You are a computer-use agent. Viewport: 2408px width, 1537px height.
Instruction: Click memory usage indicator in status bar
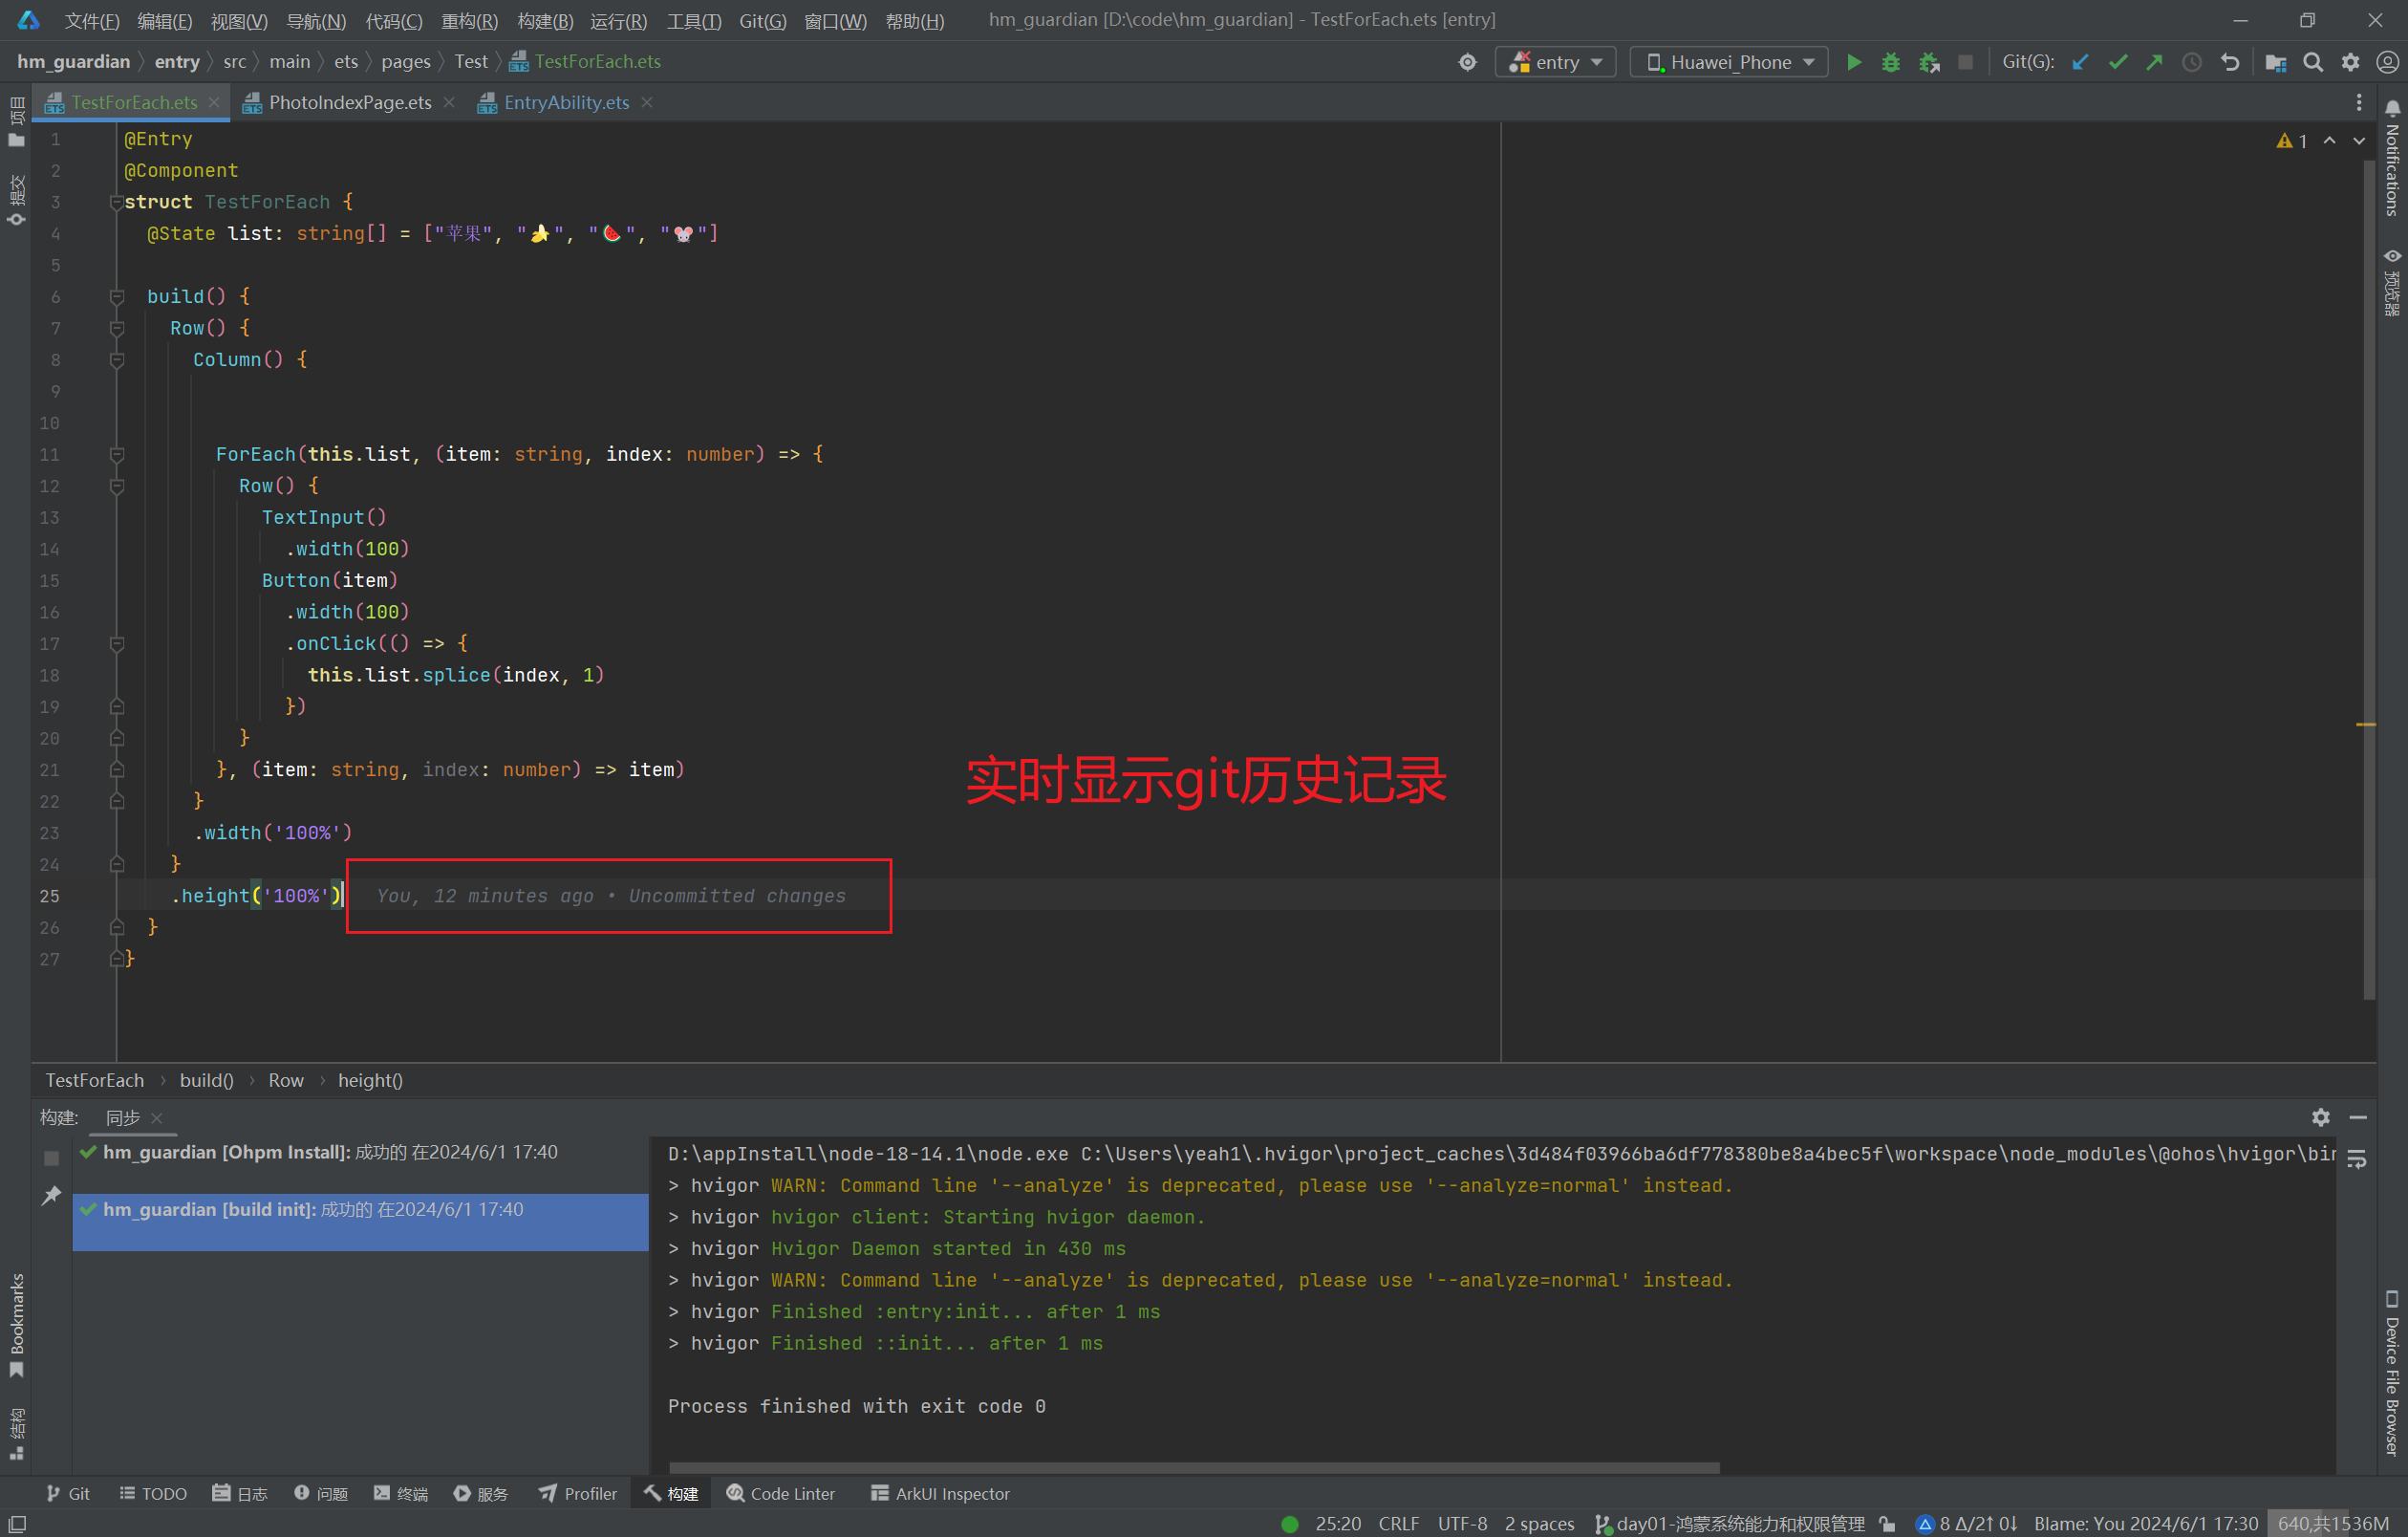point(2333,1523)
